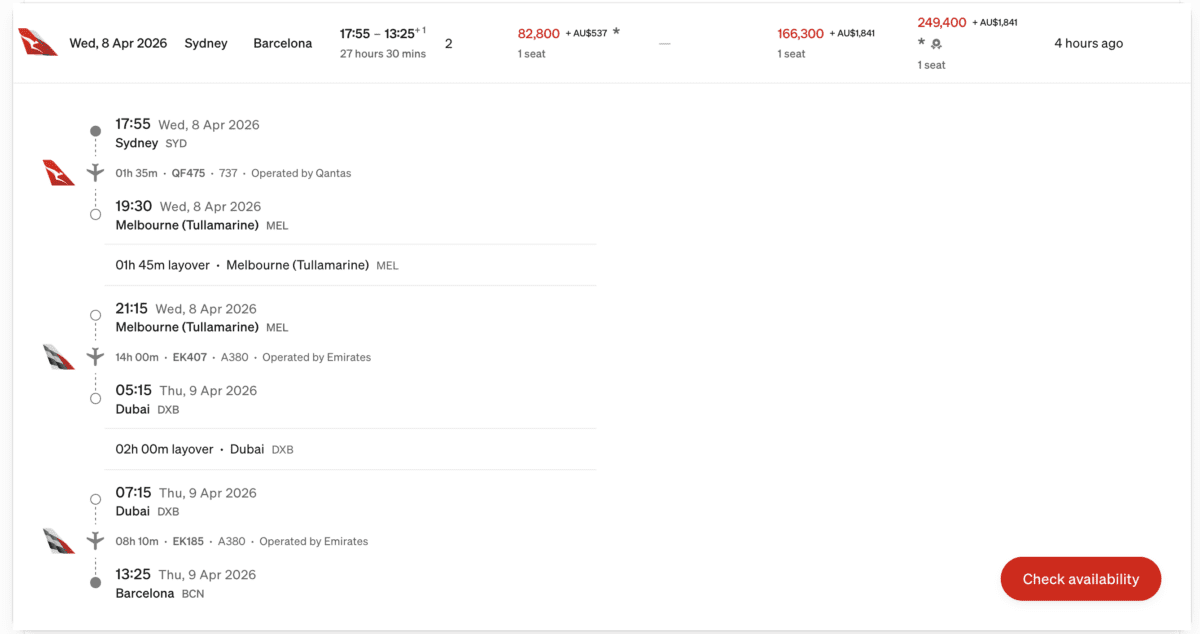Click the airplane icon on the EK185 segment

coord(96,541)
